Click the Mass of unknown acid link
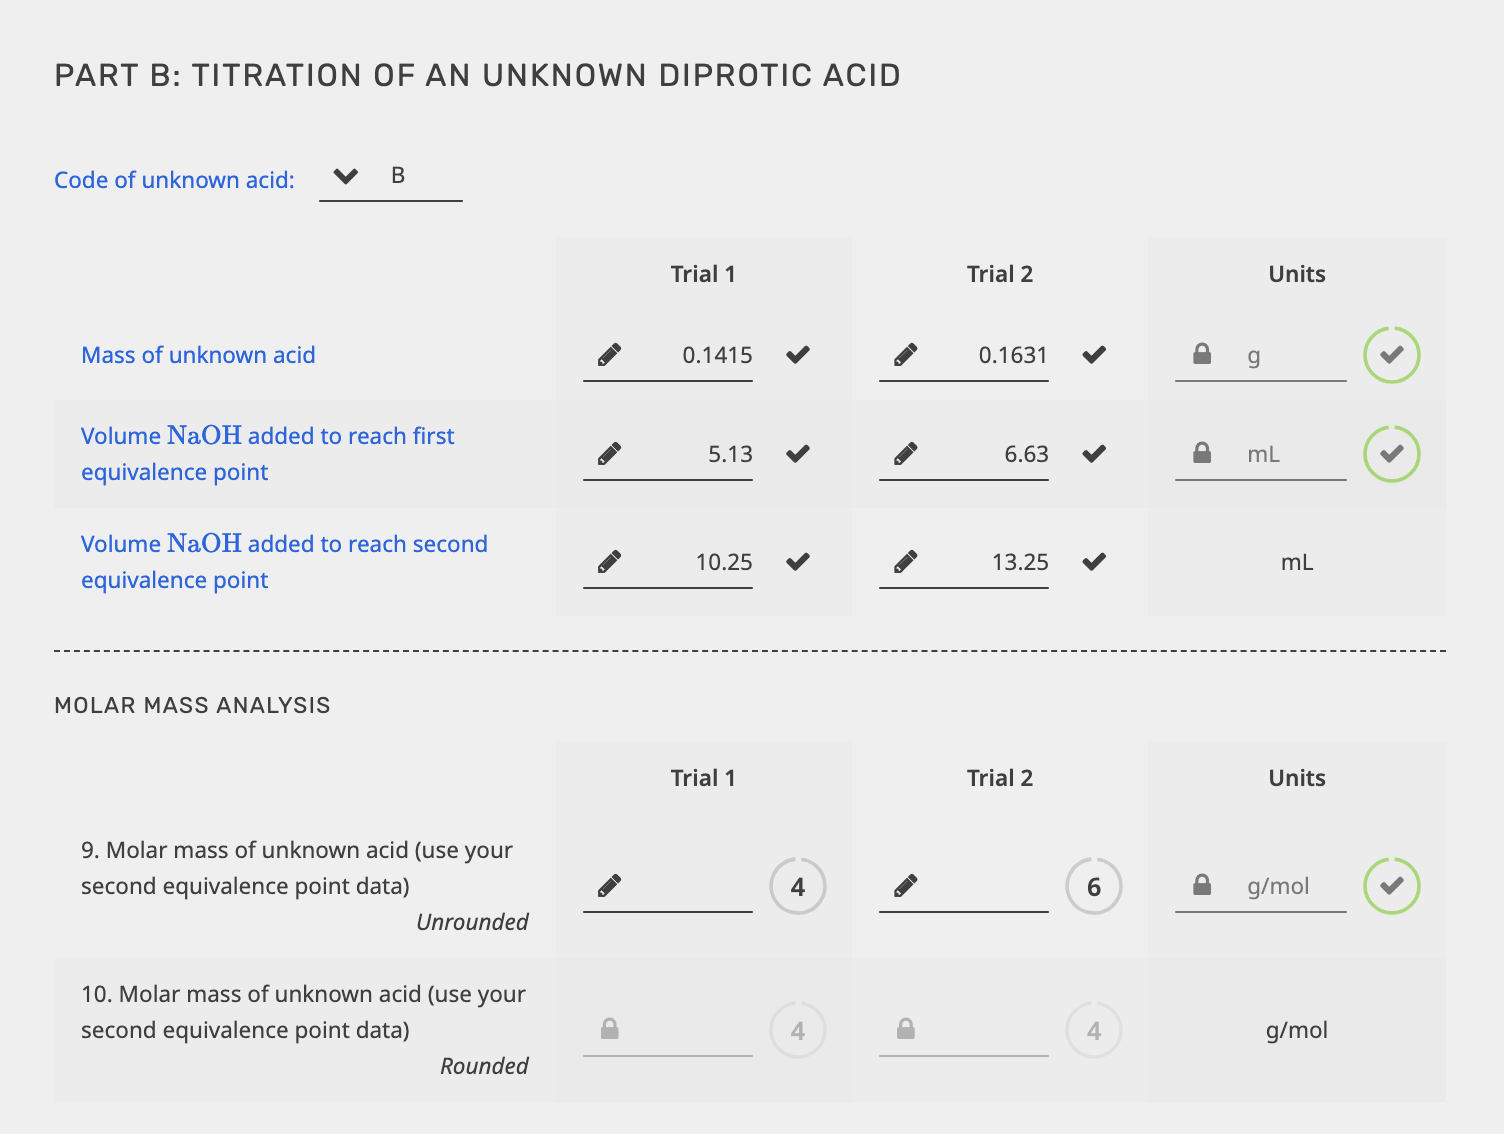1504x1134 pixels. [x=198, y=355]
